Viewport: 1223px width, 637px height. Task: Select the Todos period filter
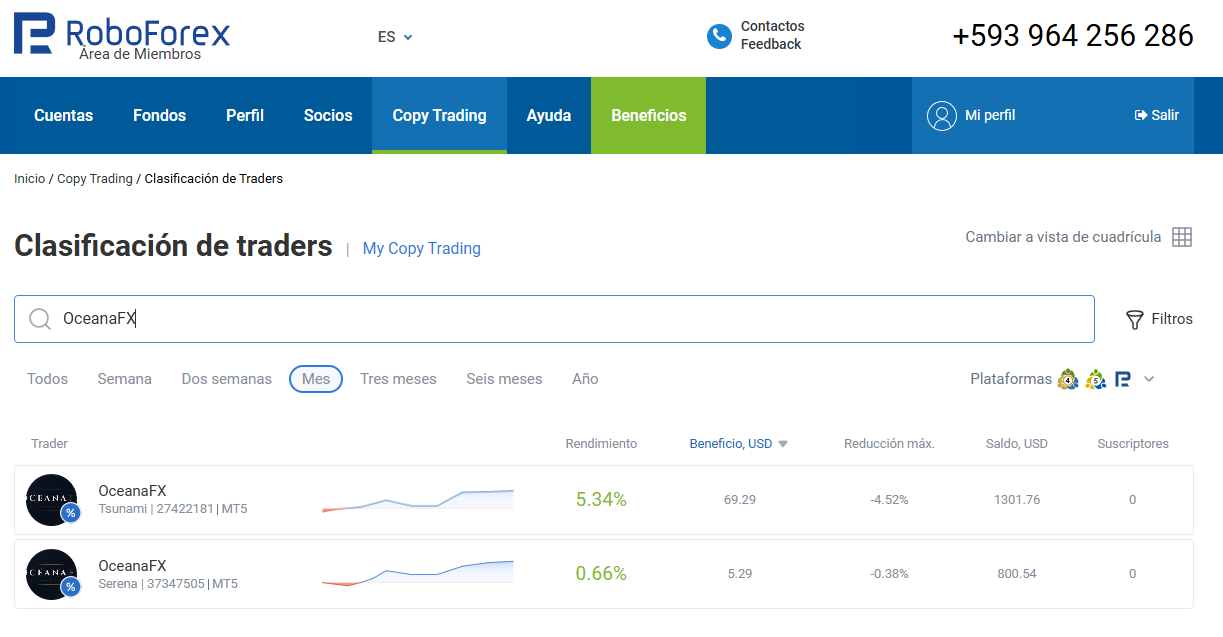(47, 379)
